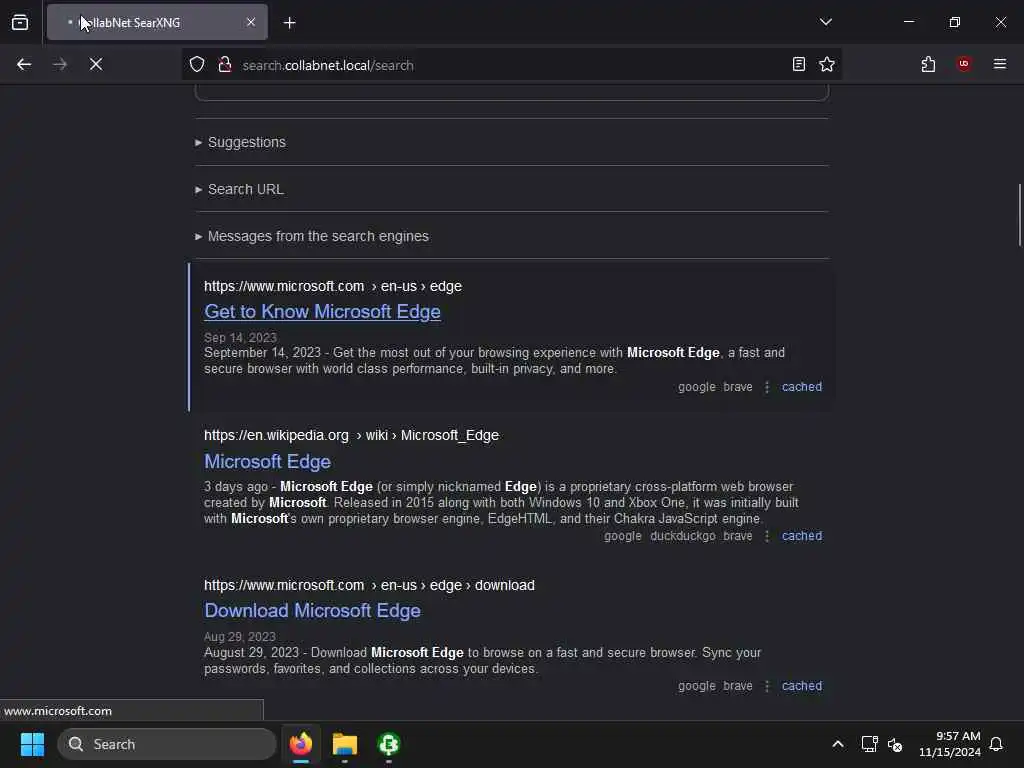The image size is (1024, 768).
Task: Open Download Microsoft Edge result link
Action: [312, 611]
